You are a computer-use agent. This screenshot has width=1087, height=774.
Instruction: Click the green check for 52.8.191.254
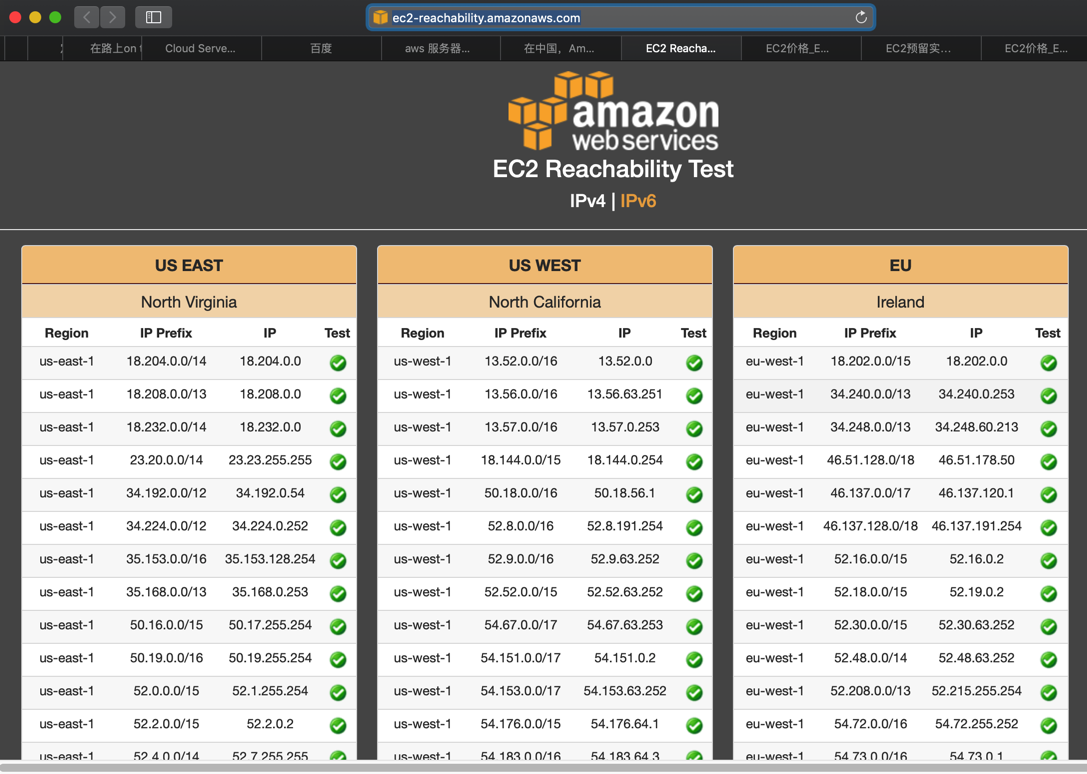pos(694,527)
